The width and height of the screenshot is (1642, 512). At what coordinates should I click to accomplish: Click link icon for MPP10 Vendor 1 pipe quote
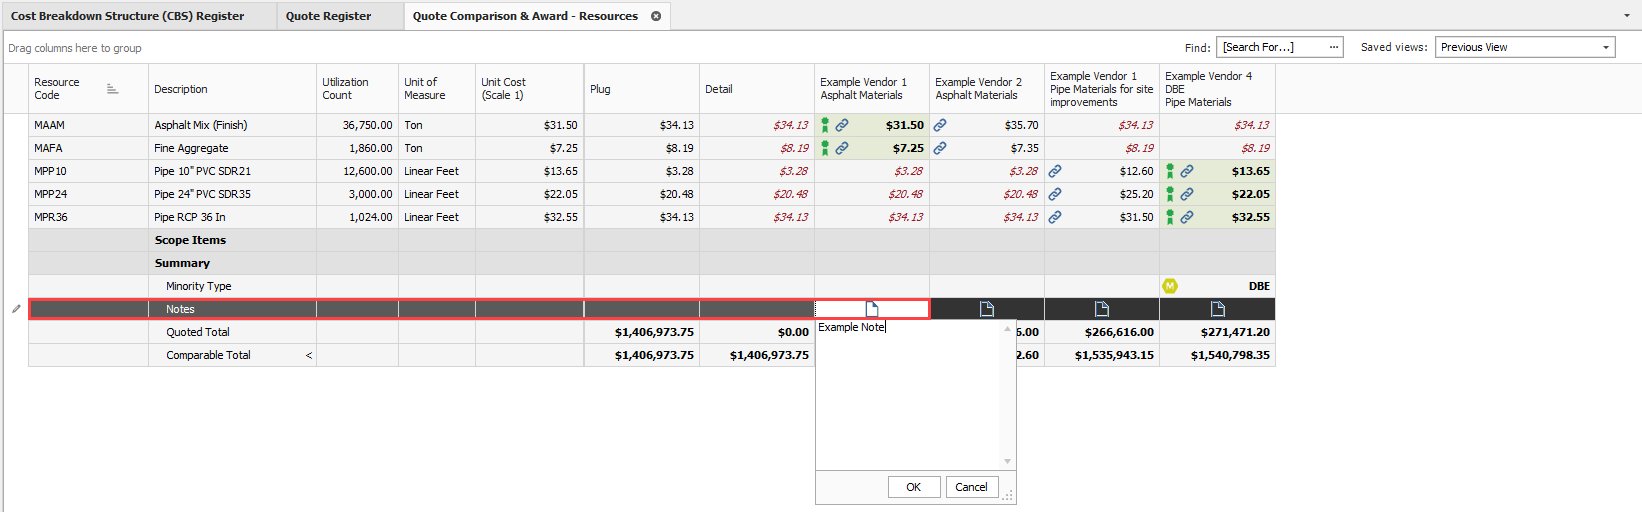click(1055, 171)
